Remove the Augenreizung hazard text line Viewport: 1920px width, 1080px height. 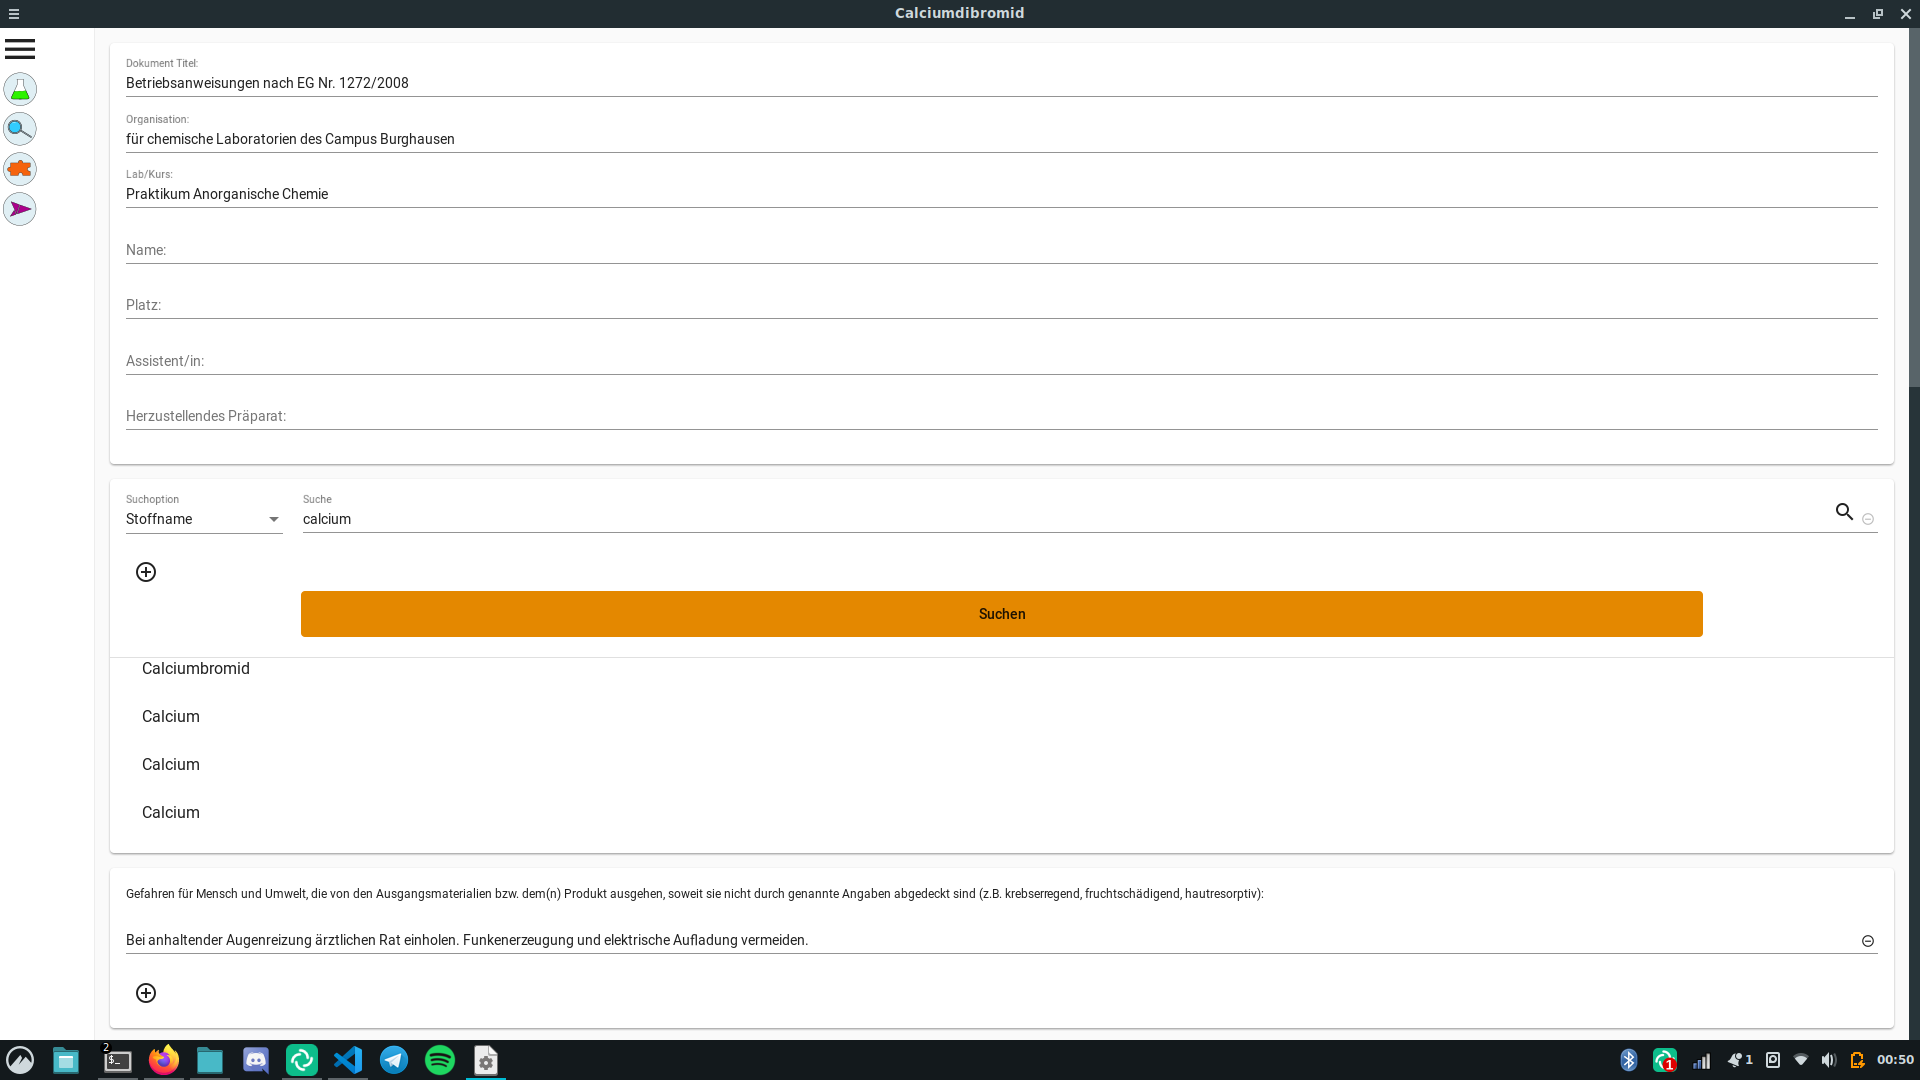pyautogui.click(x=1867, y=941)
